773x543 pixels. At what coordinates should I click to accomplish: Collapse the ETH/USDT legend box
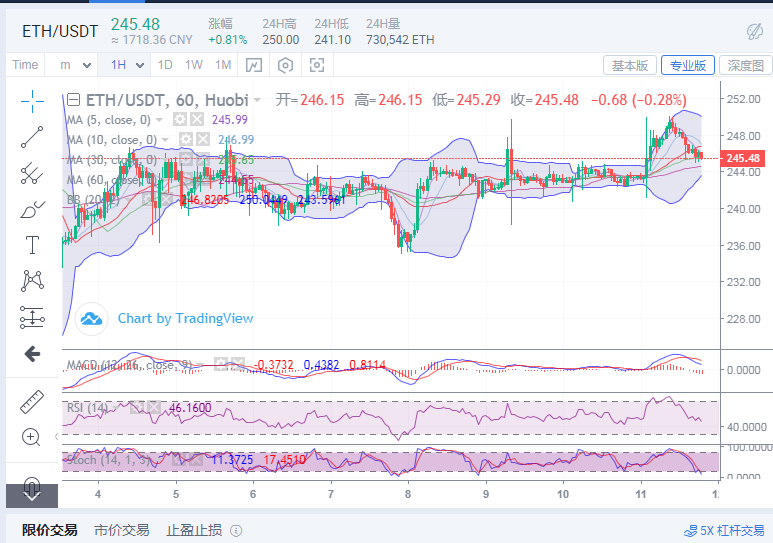(72, 100)
